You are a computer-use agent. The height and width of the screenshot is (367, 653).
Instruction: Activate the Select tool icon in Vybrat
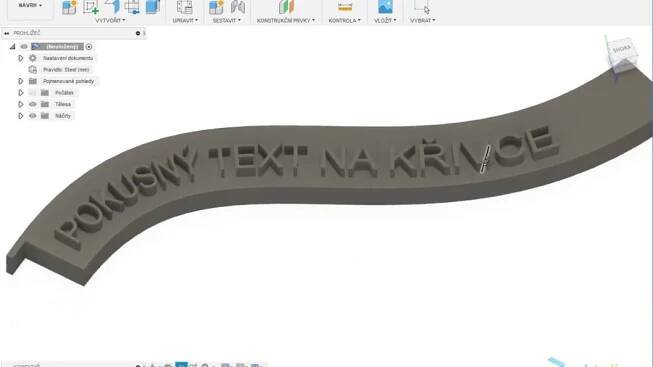(421, 7)
